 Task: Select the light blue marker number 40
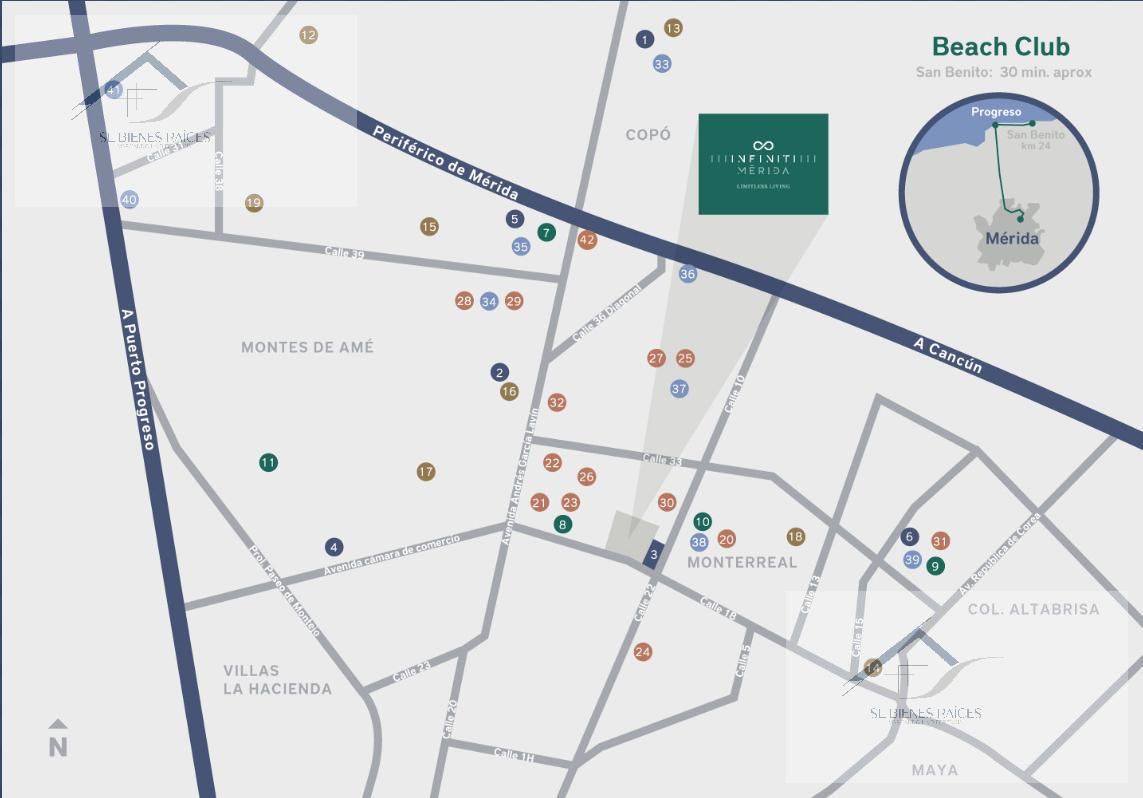point(129,199)
